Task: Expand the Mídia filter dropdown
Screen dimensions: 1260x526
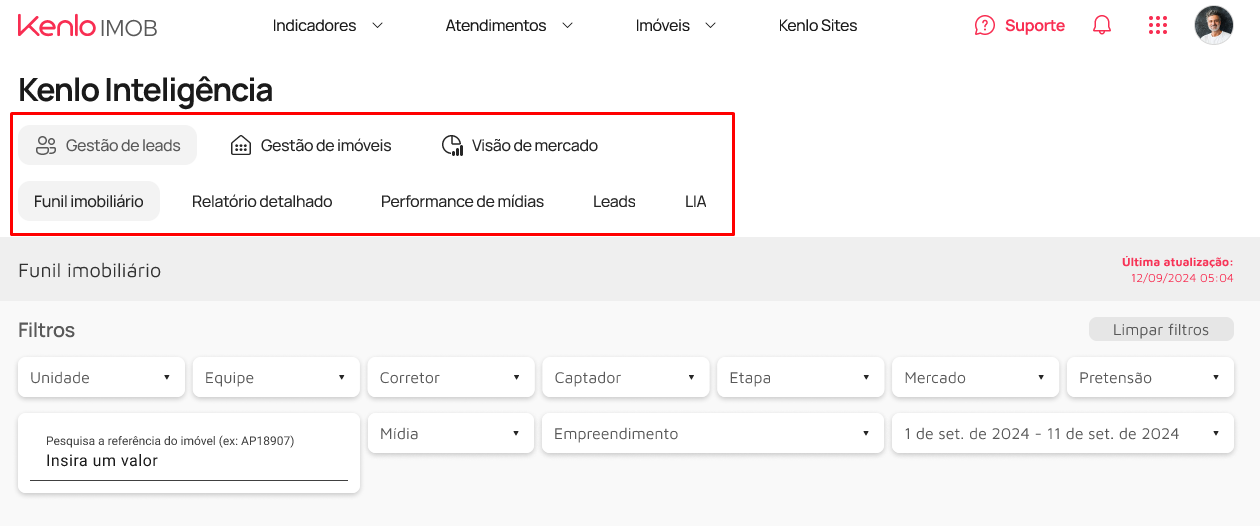Action: (x=451, y=434)
